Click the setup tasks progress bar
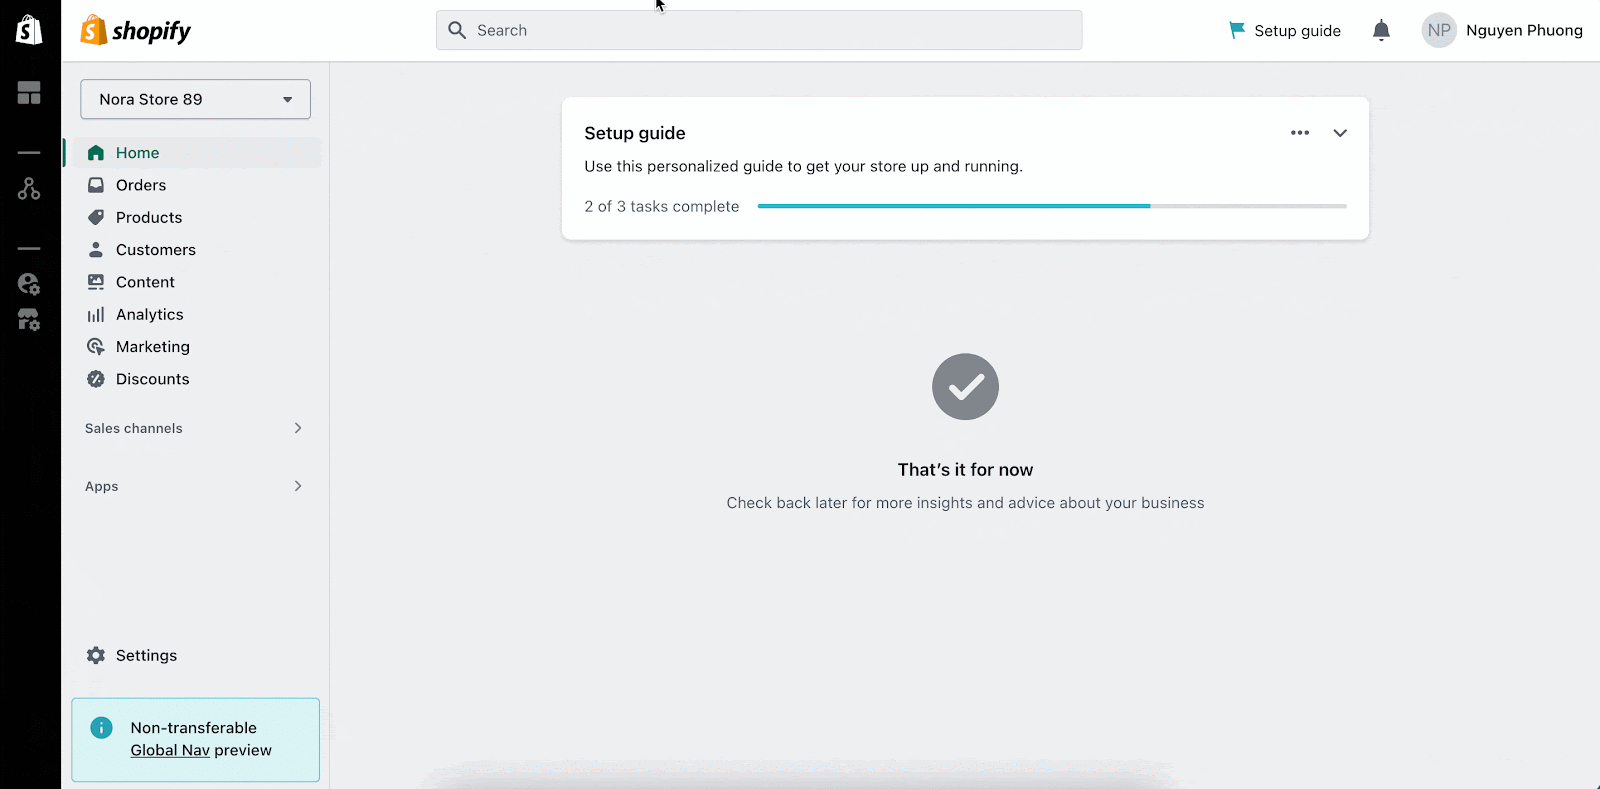Viewport: 1600px width, 789px height. point(1052,206)
